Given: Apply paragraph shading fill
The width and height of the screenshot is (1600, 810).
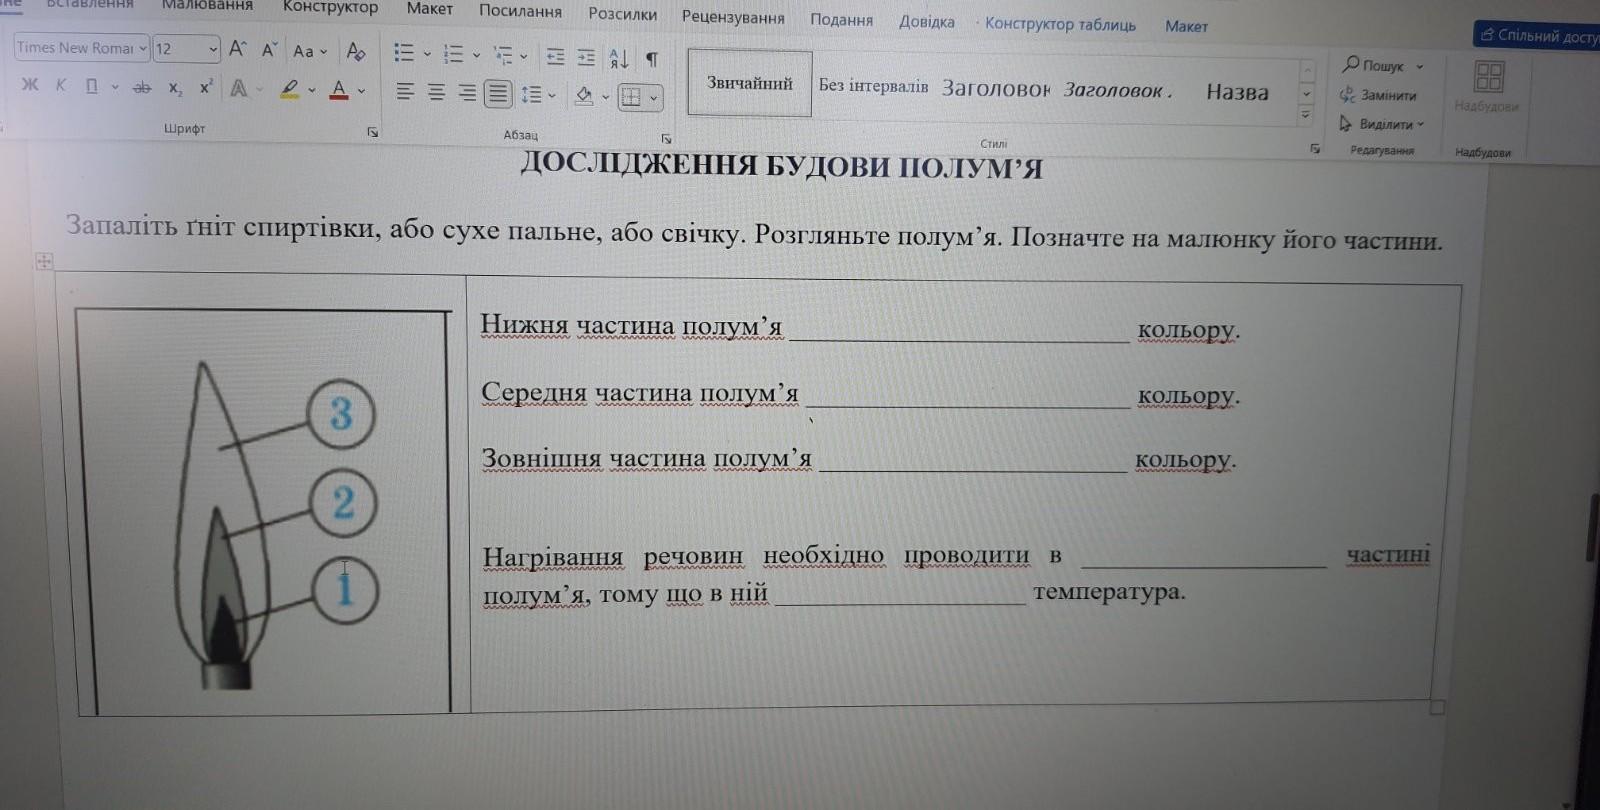Looking at the screenshot, I should (584, 96).
